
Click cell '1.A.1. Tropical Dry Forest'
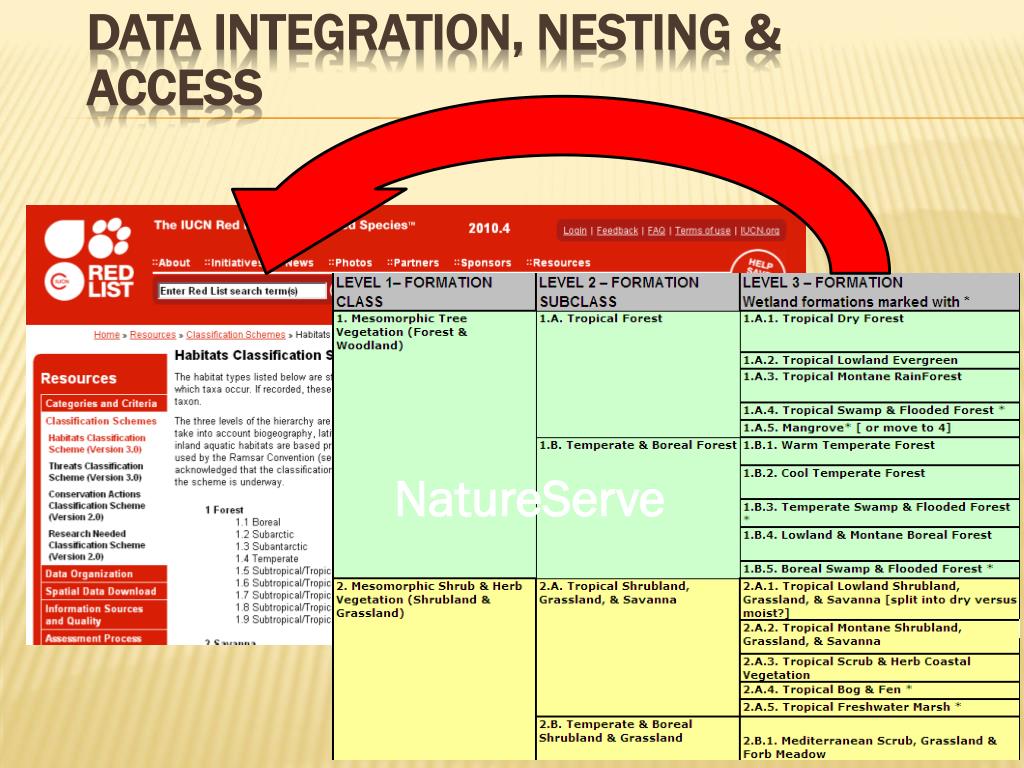pyautogui.click(x=880, y=331)
